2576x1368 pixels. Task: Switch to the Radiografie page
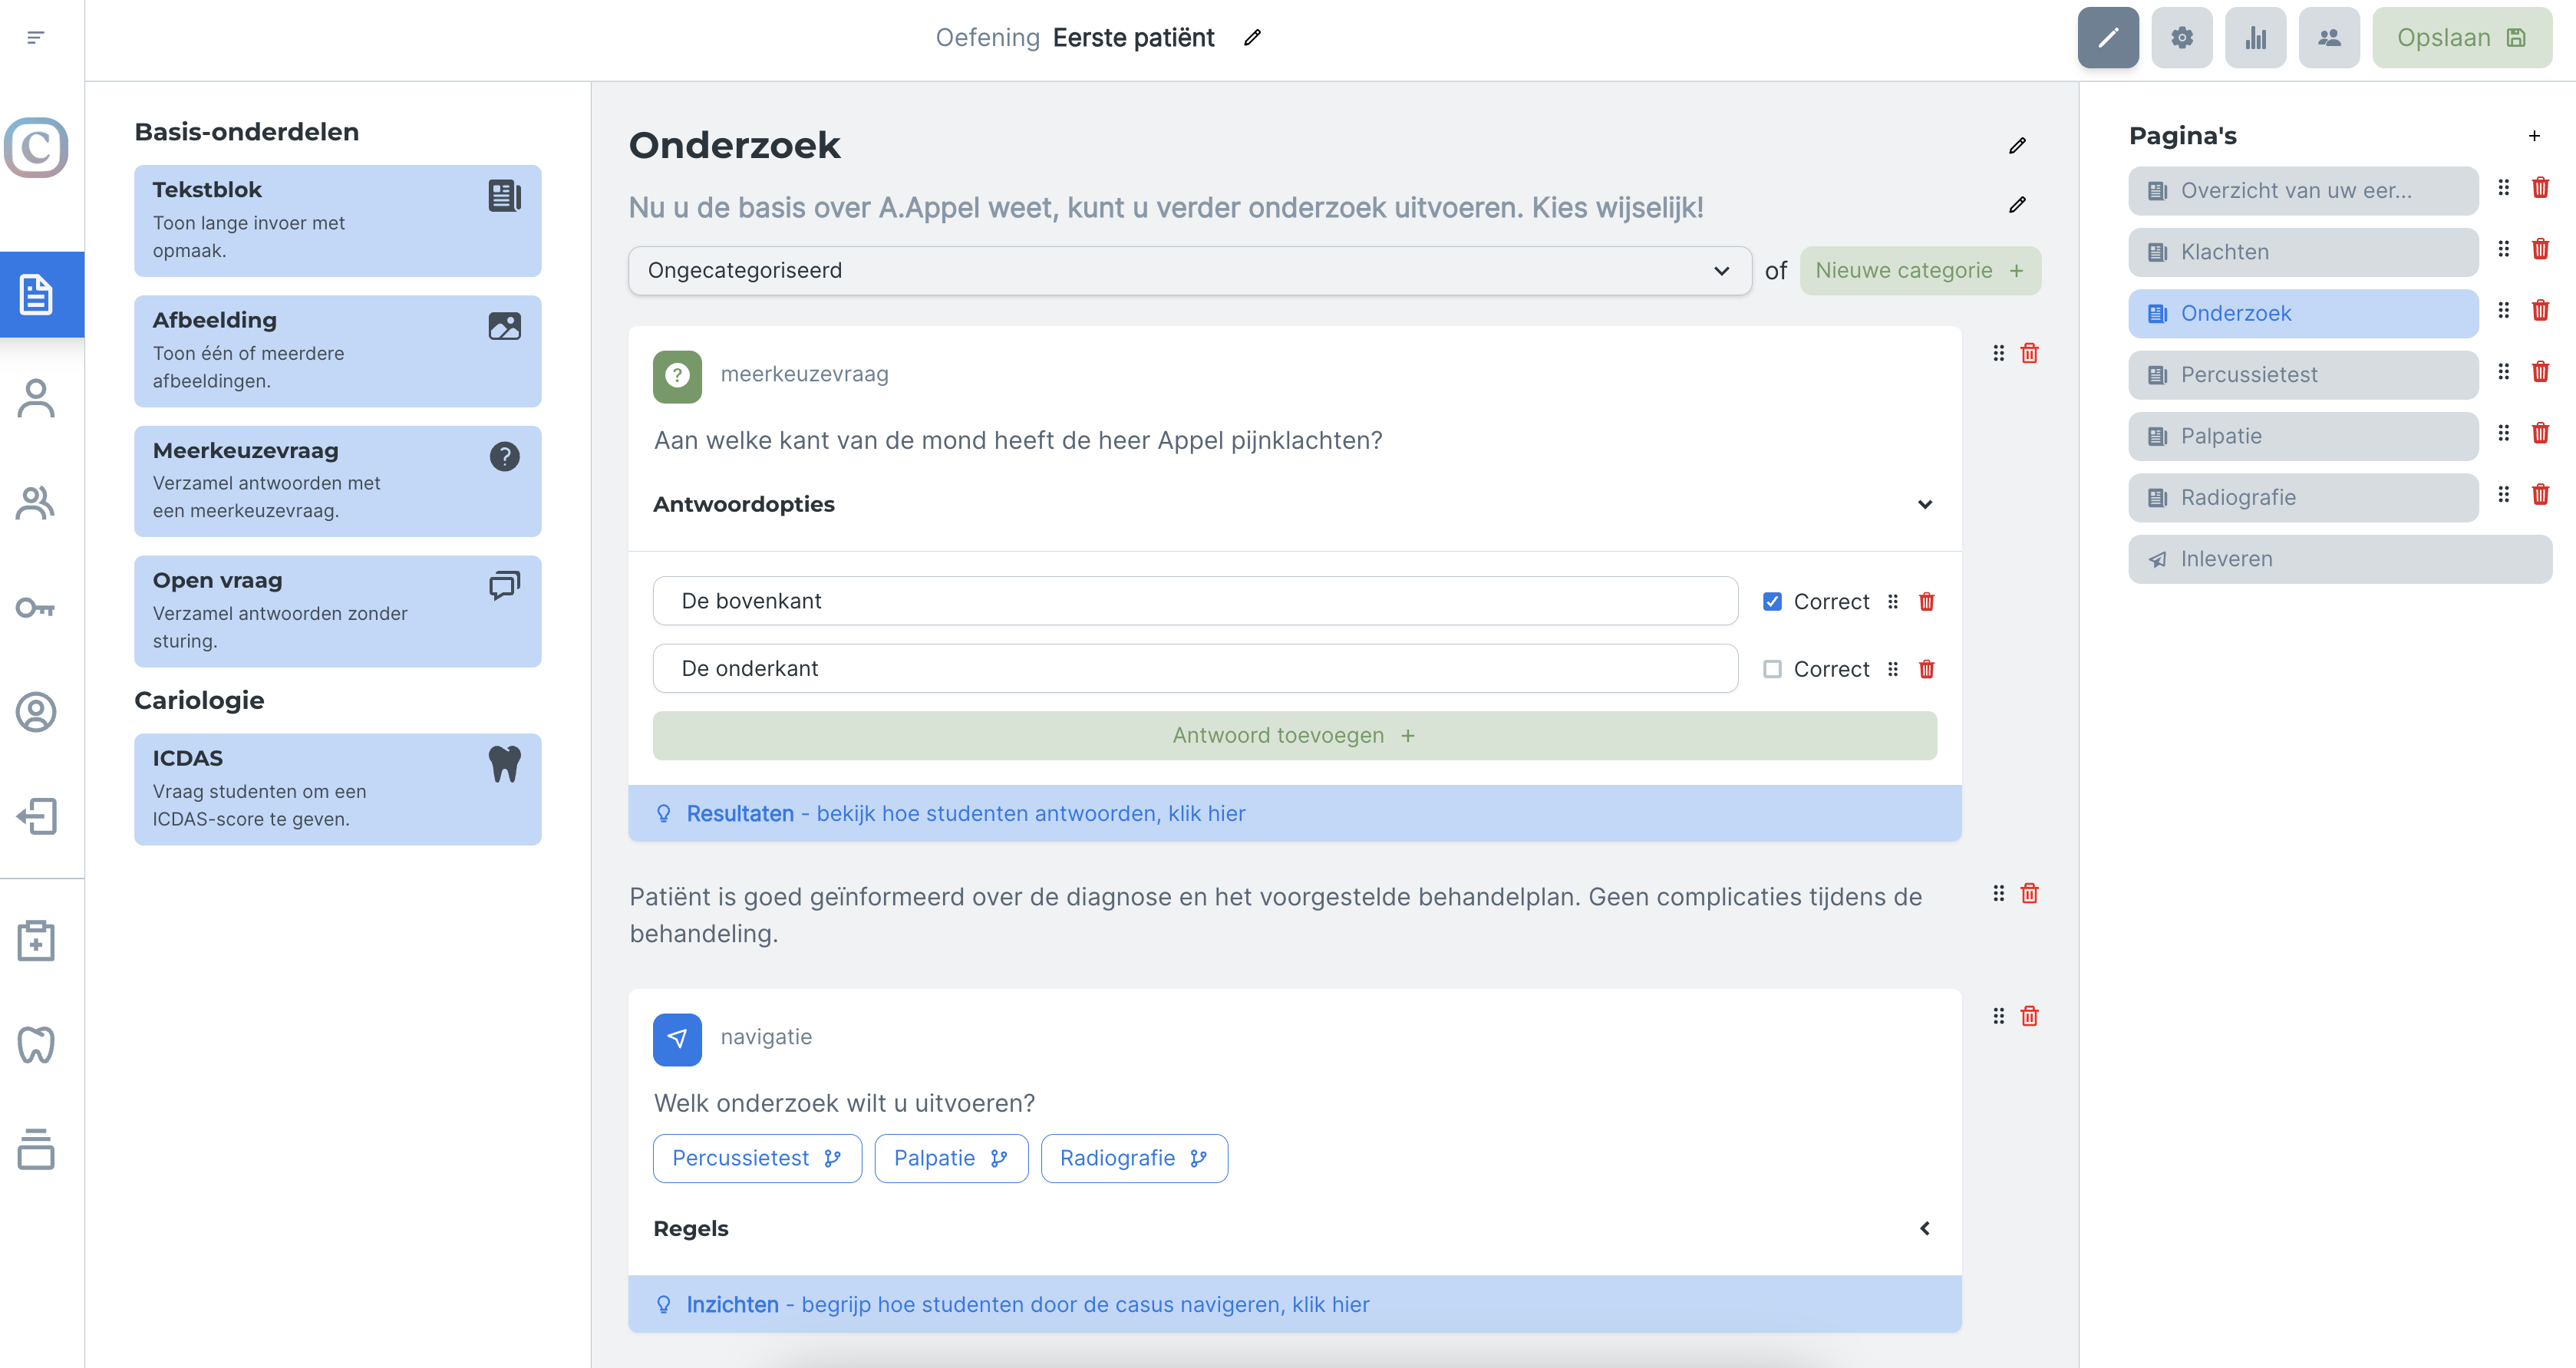(x=2302, y=498)
